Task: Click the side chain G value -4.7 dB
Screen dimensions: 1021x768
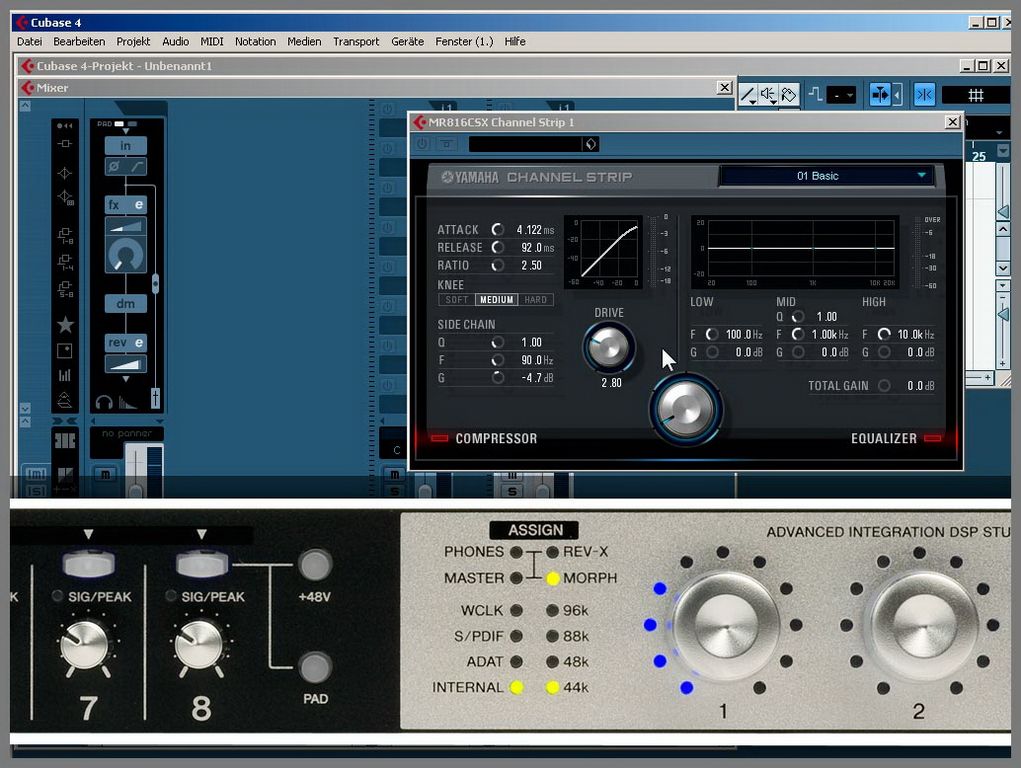Action: click(x=537, y=378)
